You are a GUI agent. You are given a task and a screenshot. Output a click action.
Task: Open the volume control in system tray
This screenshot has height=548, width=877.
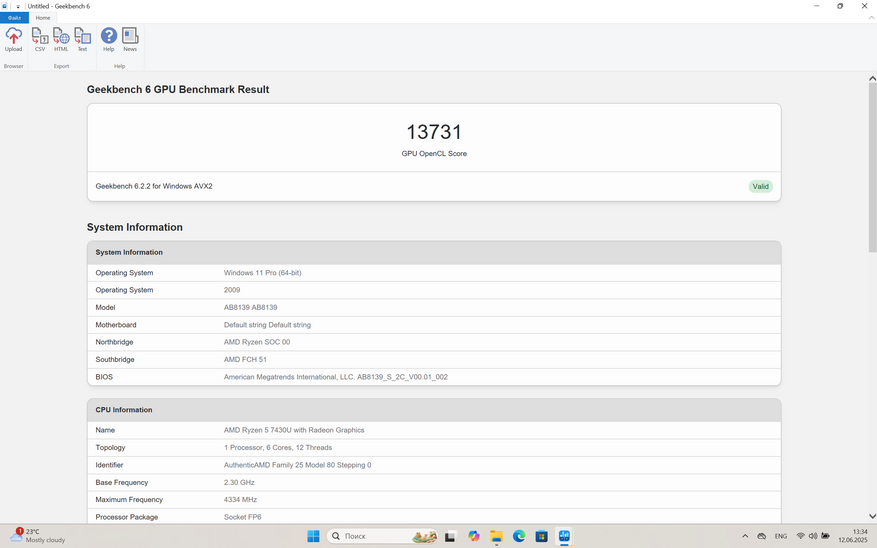click(x=813, y=537)
